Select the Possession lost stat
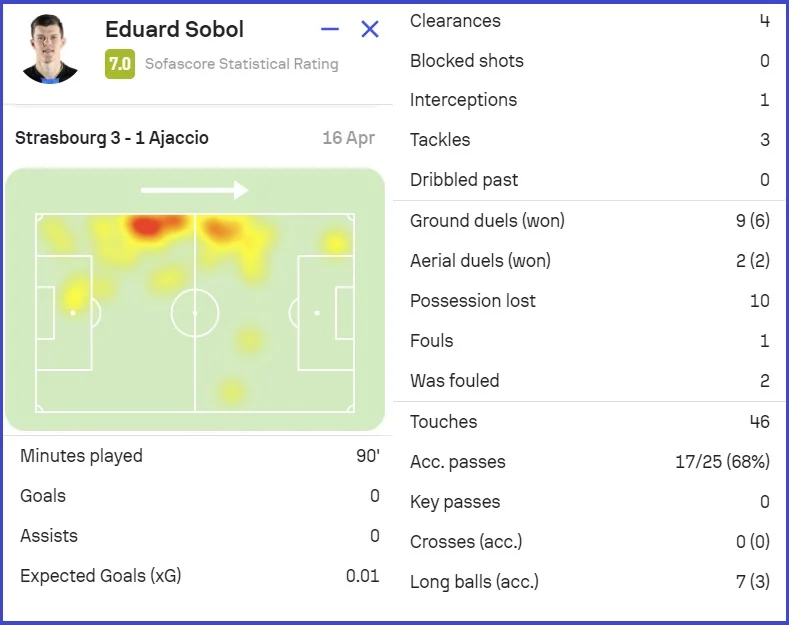 [590, 301]
